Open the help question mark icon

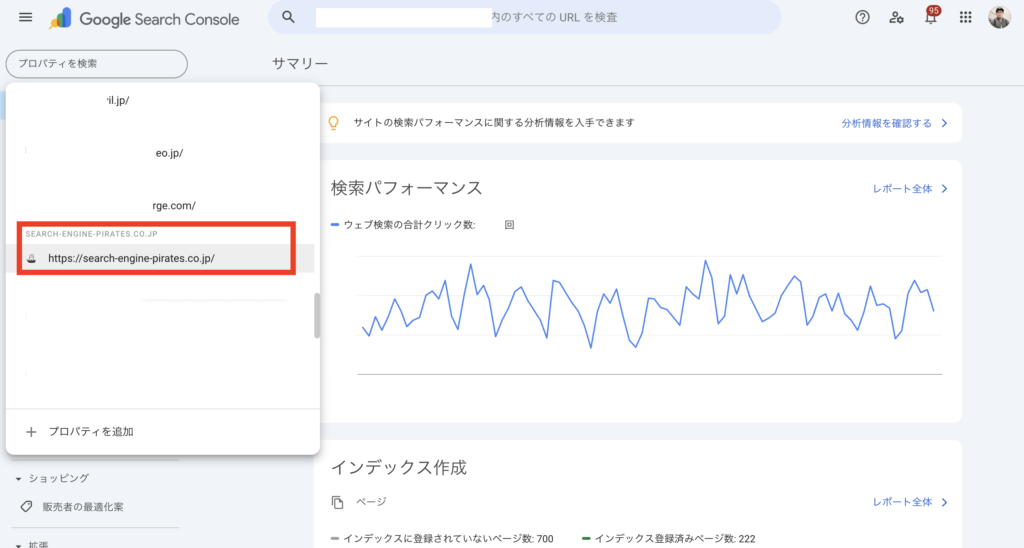click(x=862, y=18)
